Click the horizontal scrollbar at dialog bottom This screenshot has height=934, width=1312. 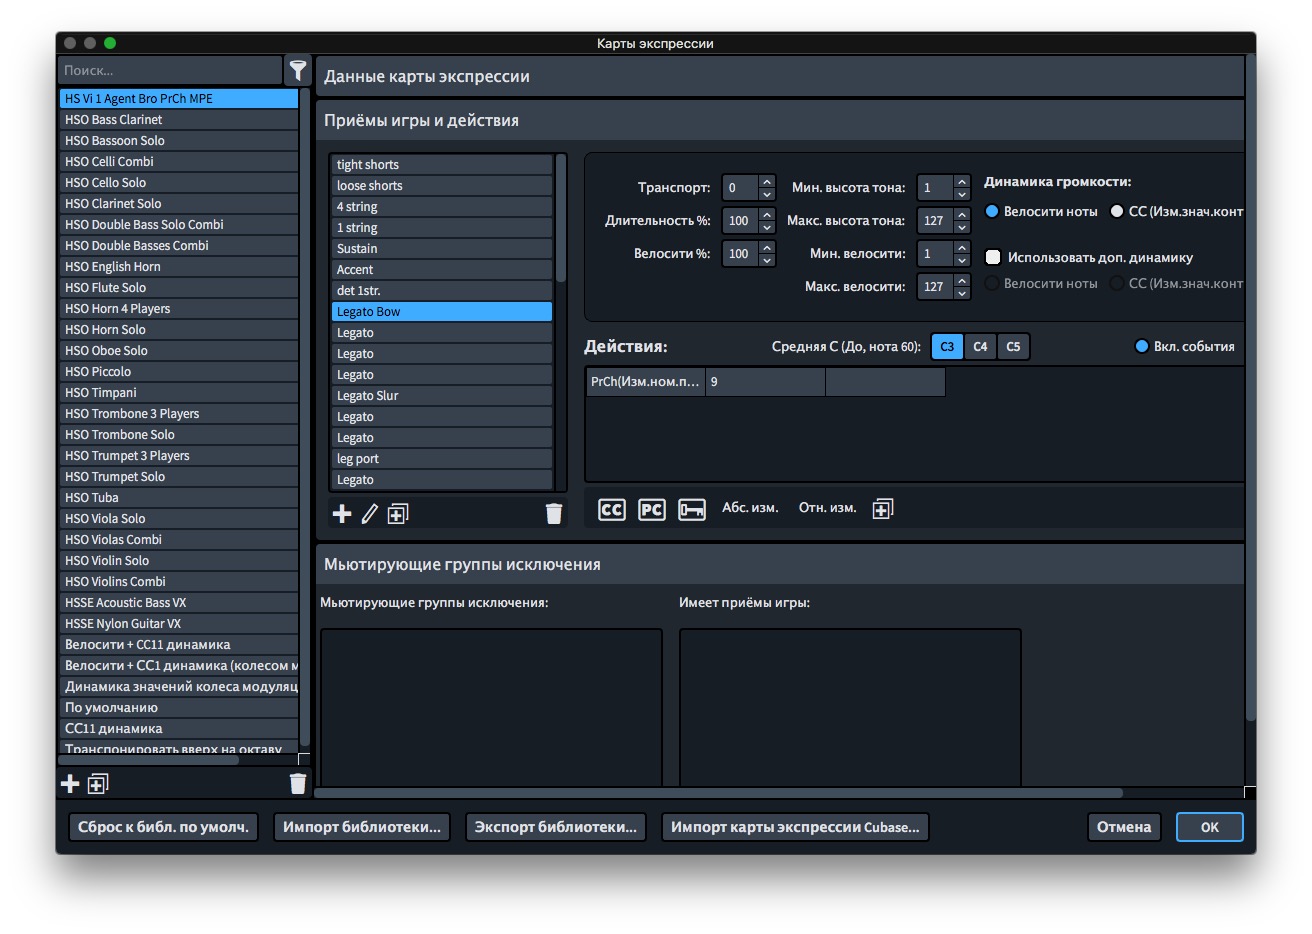718,793
